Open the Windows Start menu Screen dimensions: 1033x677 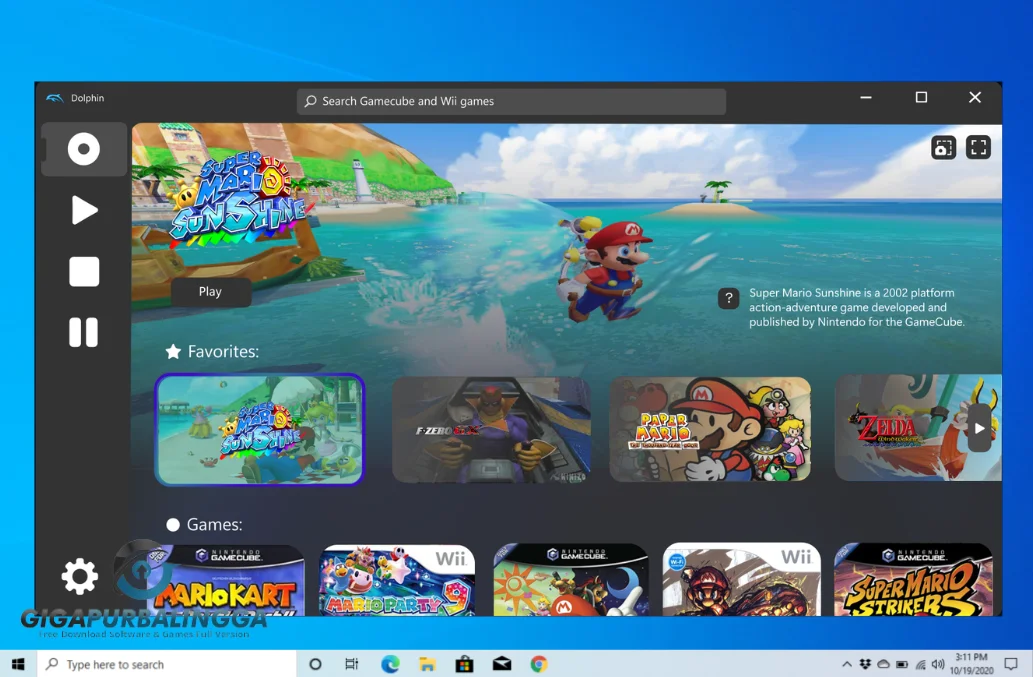[16, 663]
